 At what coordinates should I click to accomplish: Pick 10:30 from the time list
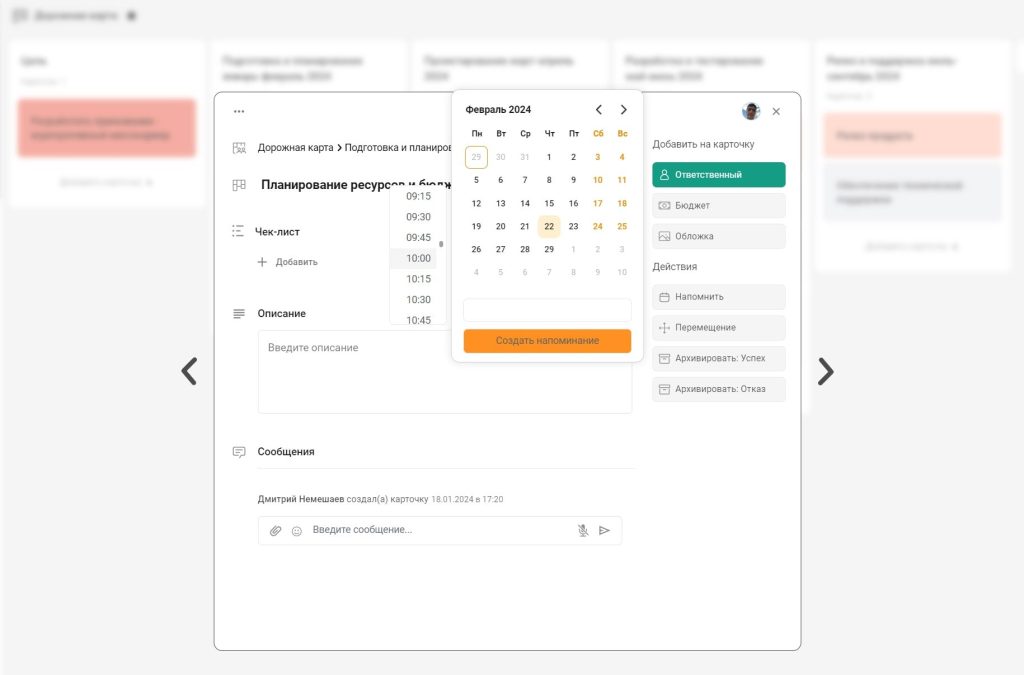(418, 300)
